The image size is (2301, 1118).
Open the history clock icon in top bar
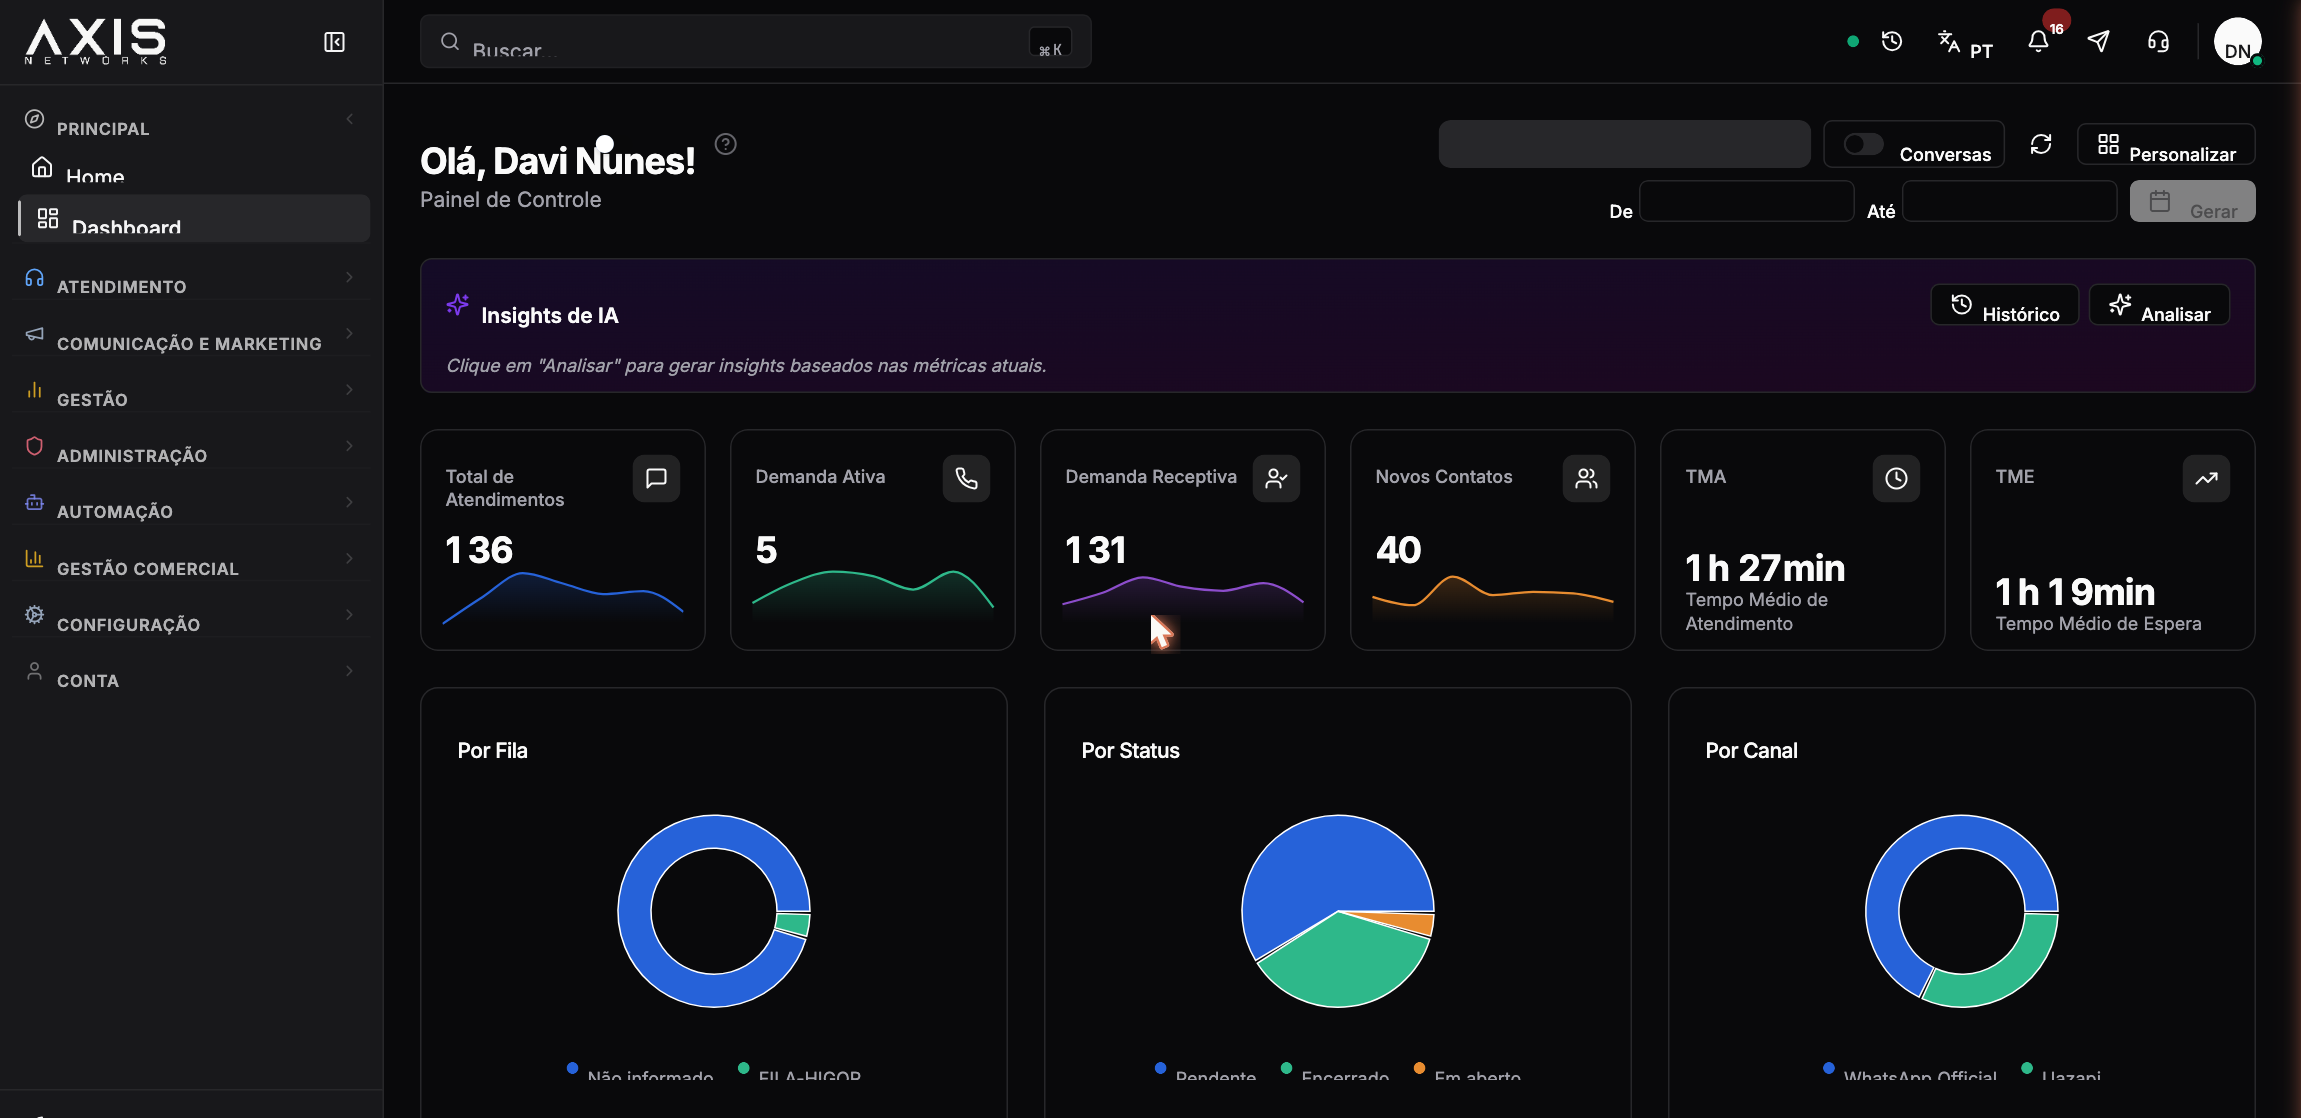1891,41
